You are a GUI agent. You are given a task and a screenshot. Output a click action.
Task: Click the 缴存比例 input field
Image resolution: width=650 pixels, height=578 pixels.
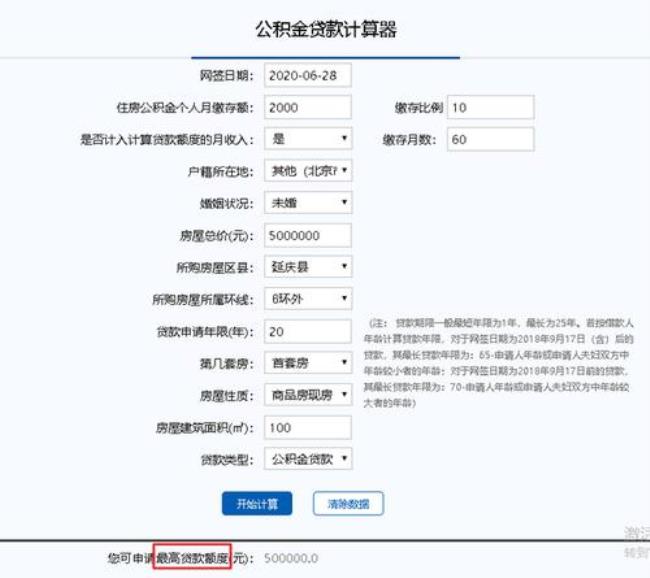click(491, 107)
